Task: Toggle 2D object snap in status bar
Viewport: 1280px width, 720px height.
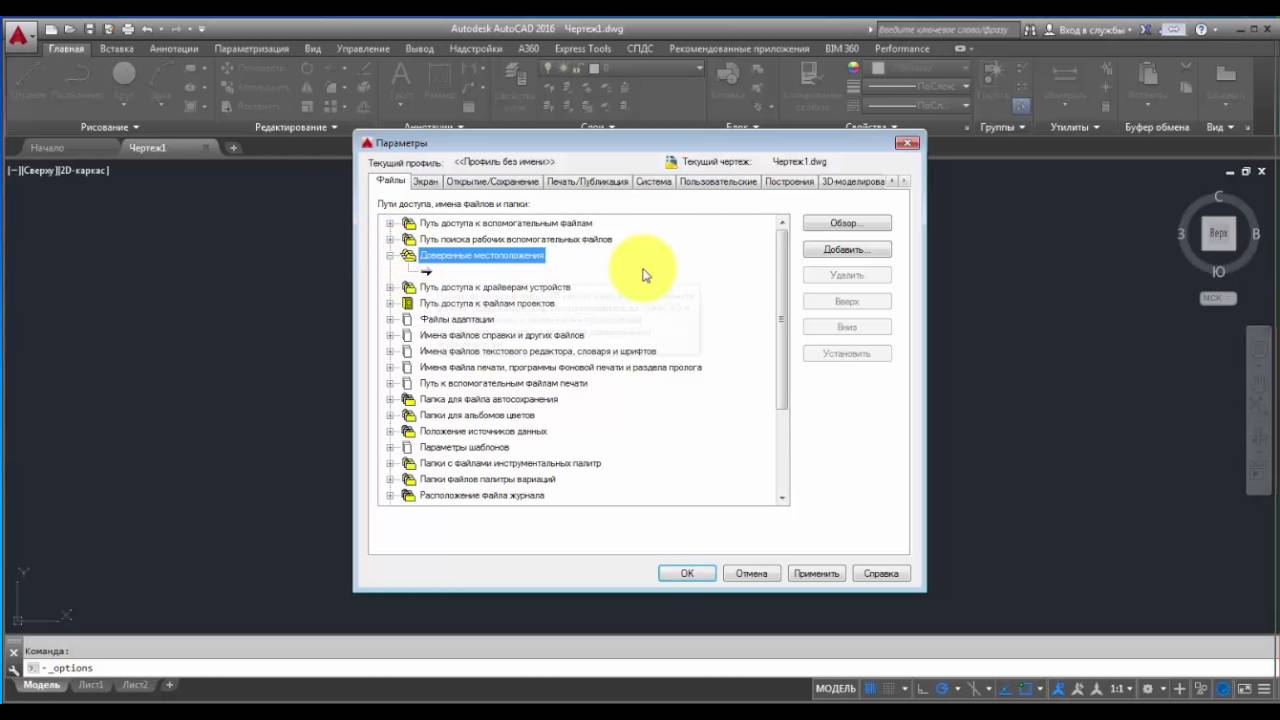Action: point(1025,689)
